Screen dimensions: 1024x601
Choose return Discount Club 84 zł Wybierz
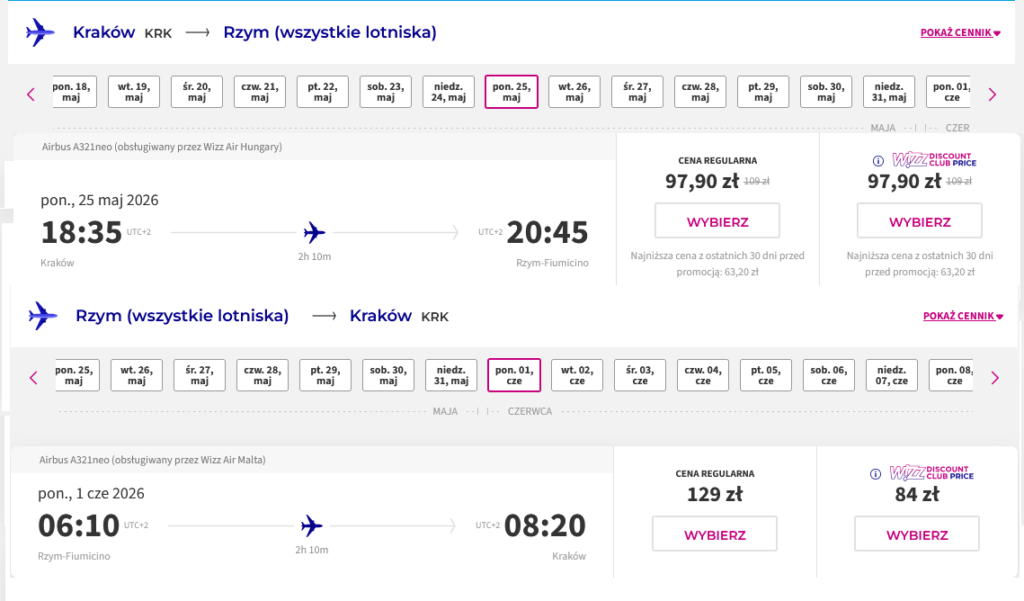point(917,535)
